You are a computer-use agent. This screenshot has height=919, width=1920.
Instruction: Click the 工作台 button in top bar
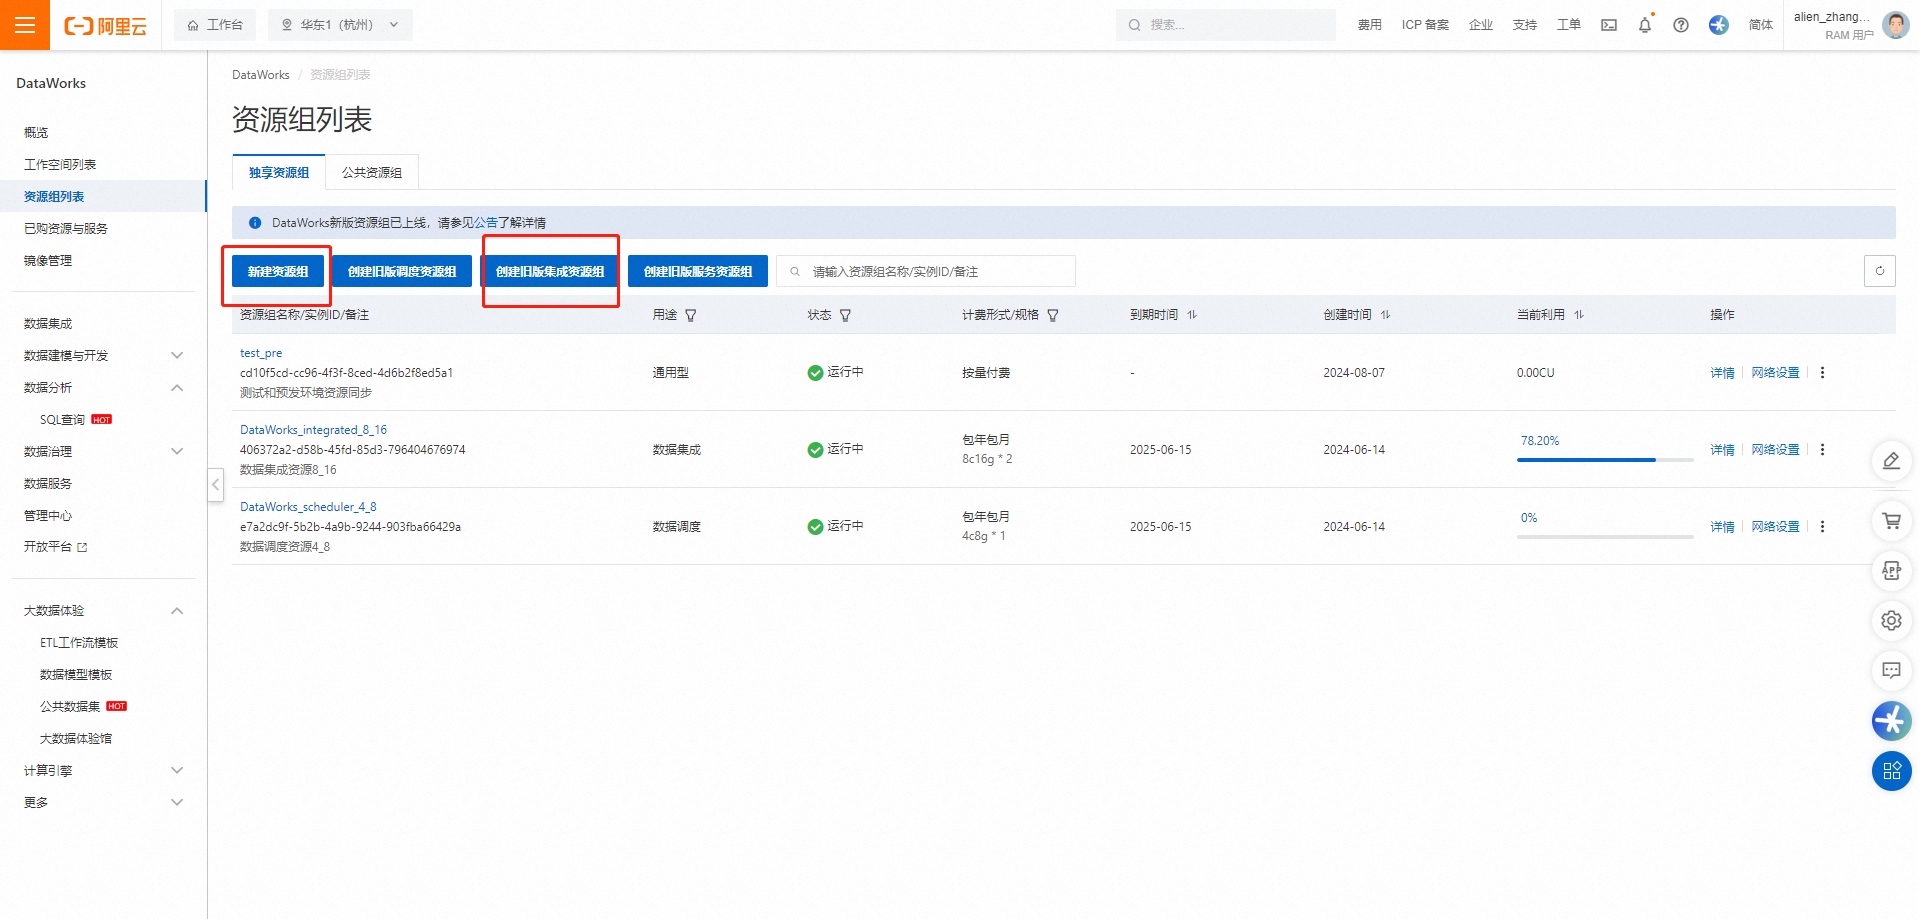[215, 25]
